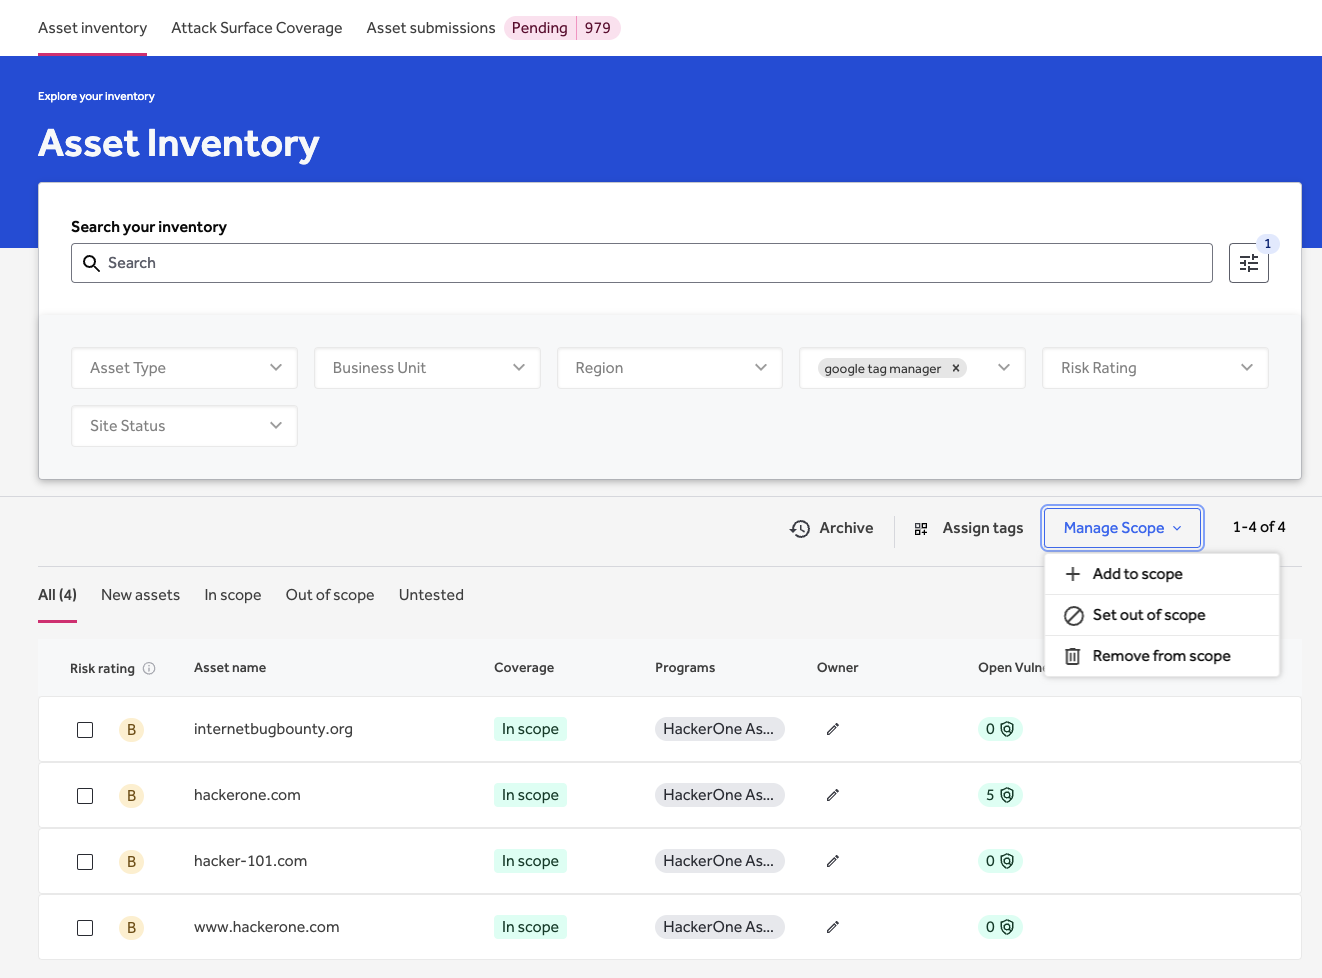Choose Set out of scope menu option
The height and width of the screenshot is (978, 1322).
1148,615
